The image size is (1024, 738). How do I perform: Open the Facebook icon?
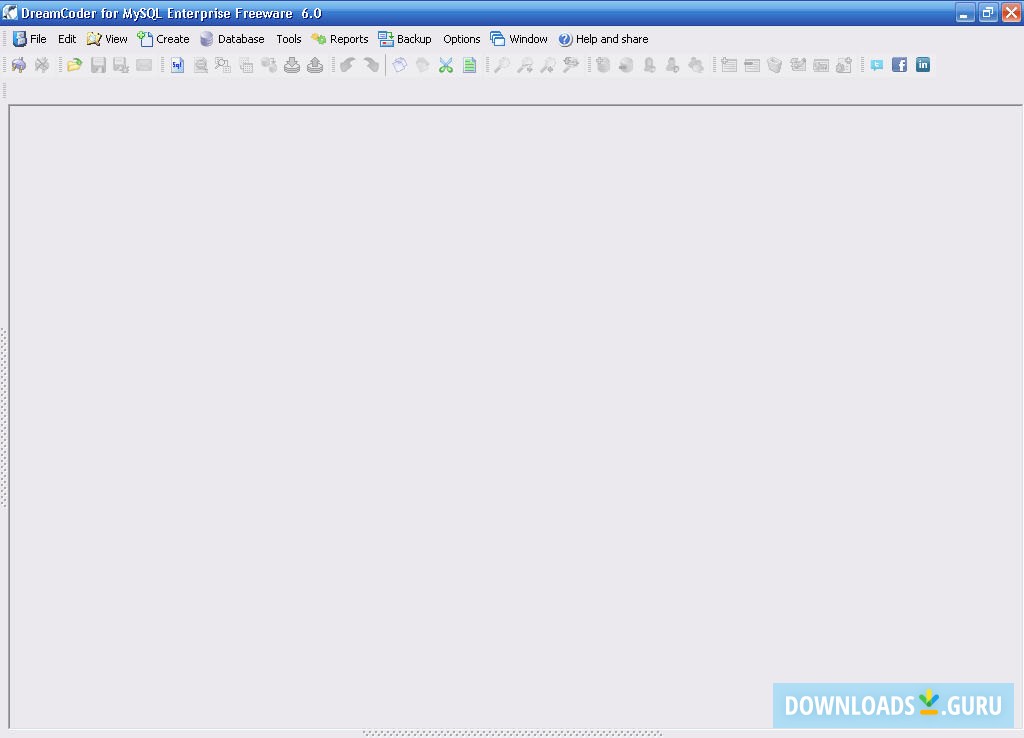(899, 64)
